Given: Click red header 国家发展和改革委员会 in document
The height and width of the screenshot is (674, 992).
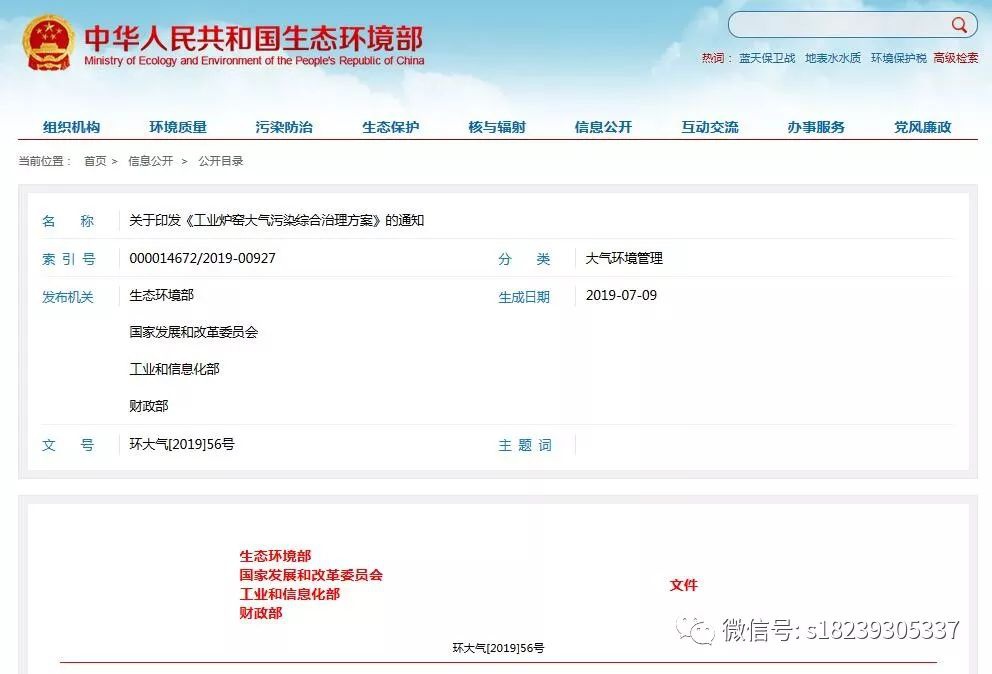Looking at the screenshot, I should 311,575.
